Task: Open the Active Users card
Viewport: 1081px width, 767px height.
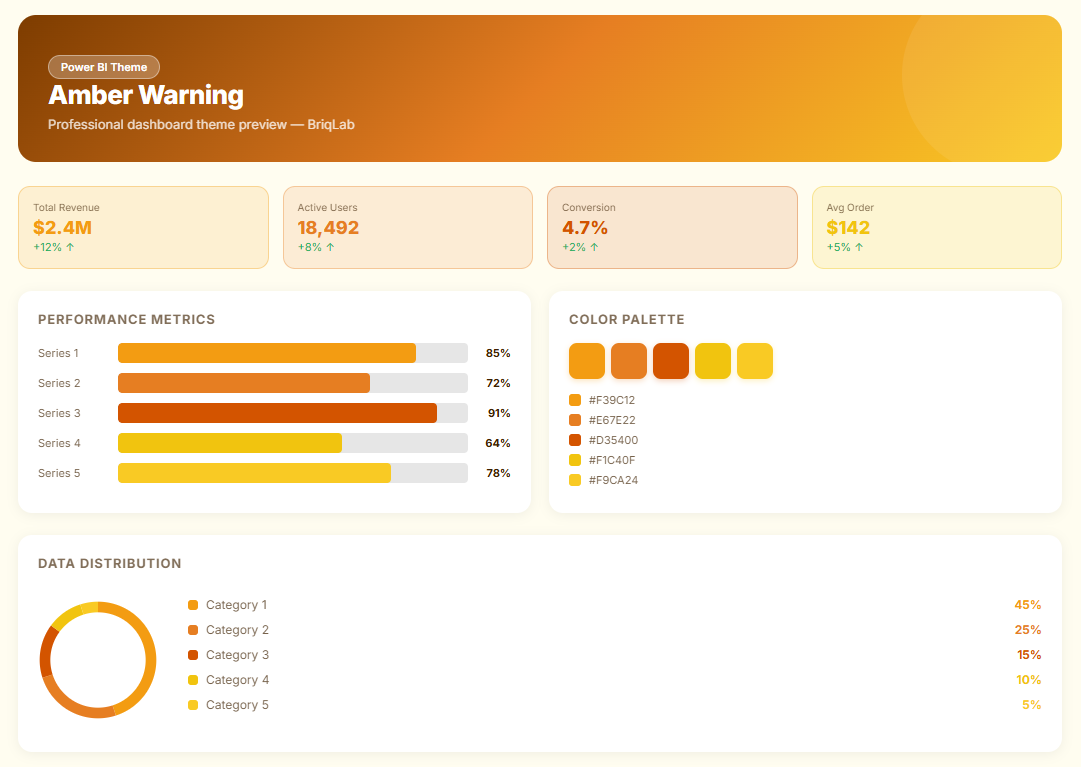Action: (x=407, y=227)
